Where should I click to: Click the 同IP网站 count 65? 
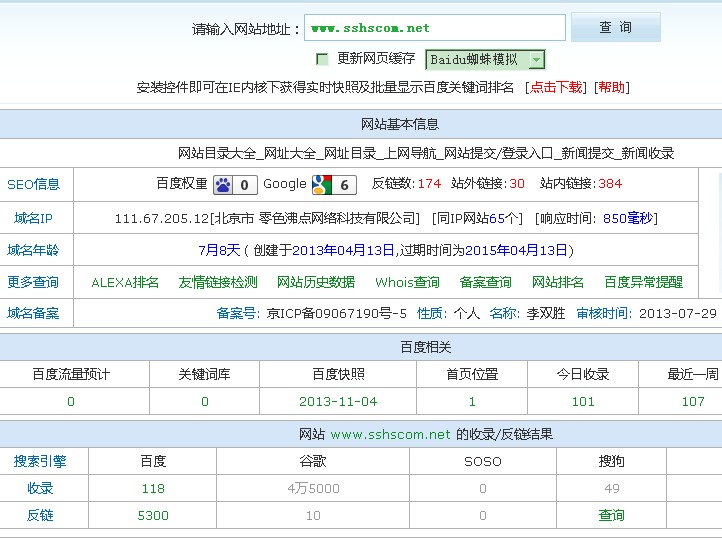click(497, 218)
